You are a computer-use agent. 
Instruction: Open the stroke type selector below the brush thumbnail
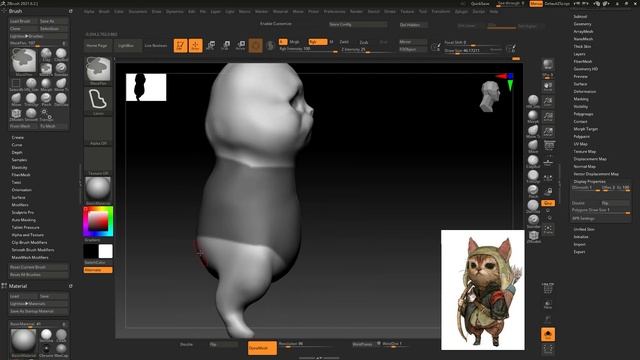click(98, 101)
